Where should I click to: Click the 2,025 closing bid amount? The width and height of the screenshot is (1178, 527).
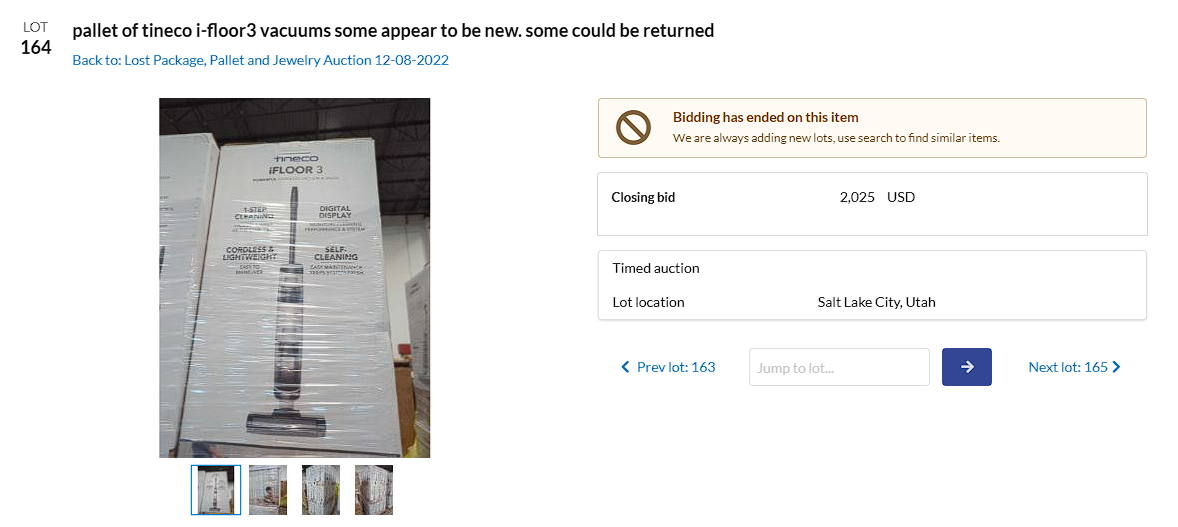click(858, 197)
